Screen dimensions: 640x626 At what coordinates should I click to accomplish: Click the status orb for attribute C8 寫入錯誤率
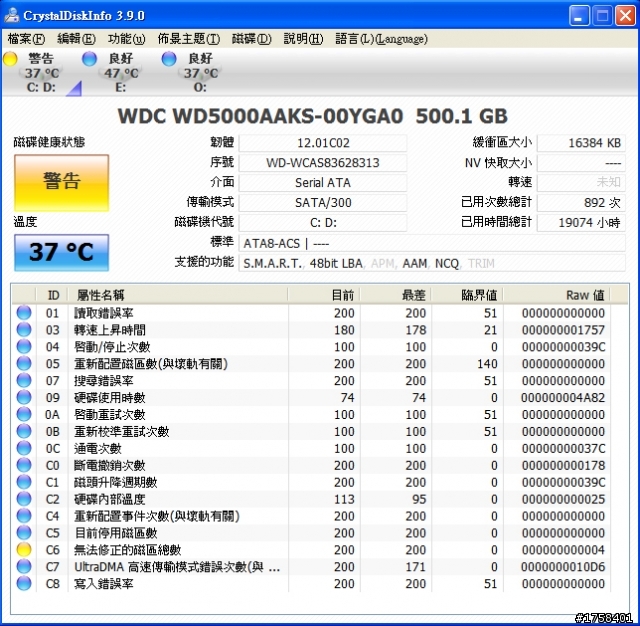click(x=24, y=584)
